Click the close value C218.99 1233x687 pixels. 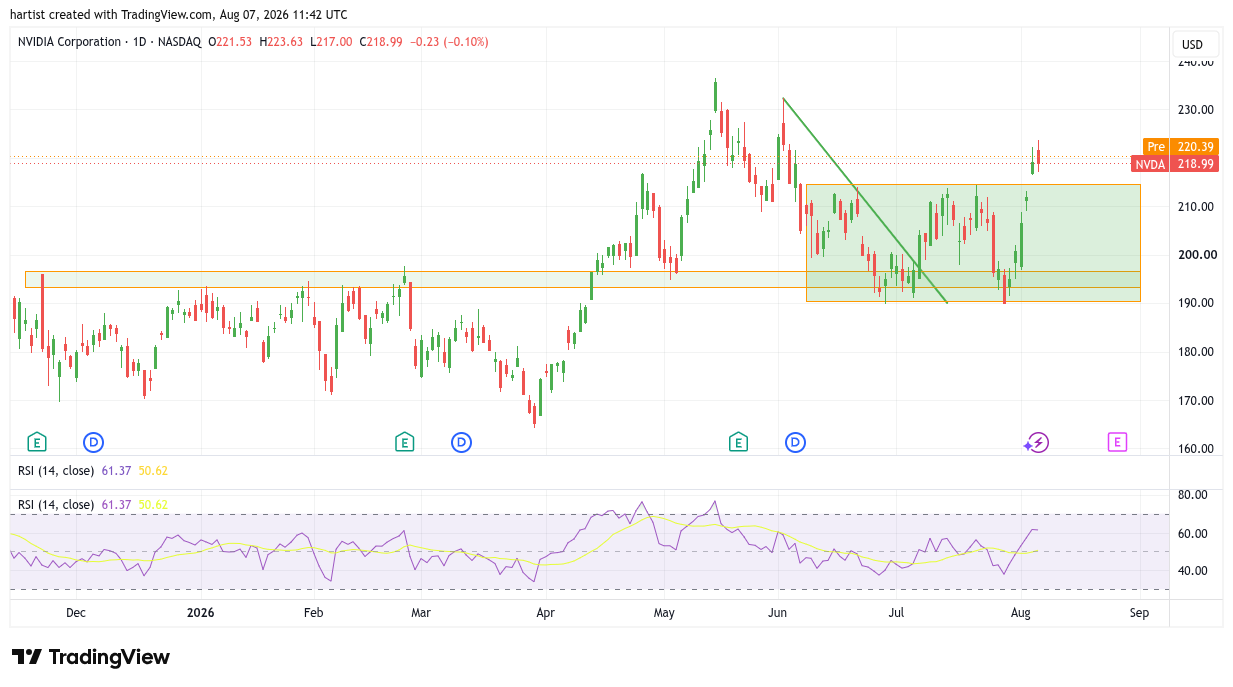(x=380, y=42)
